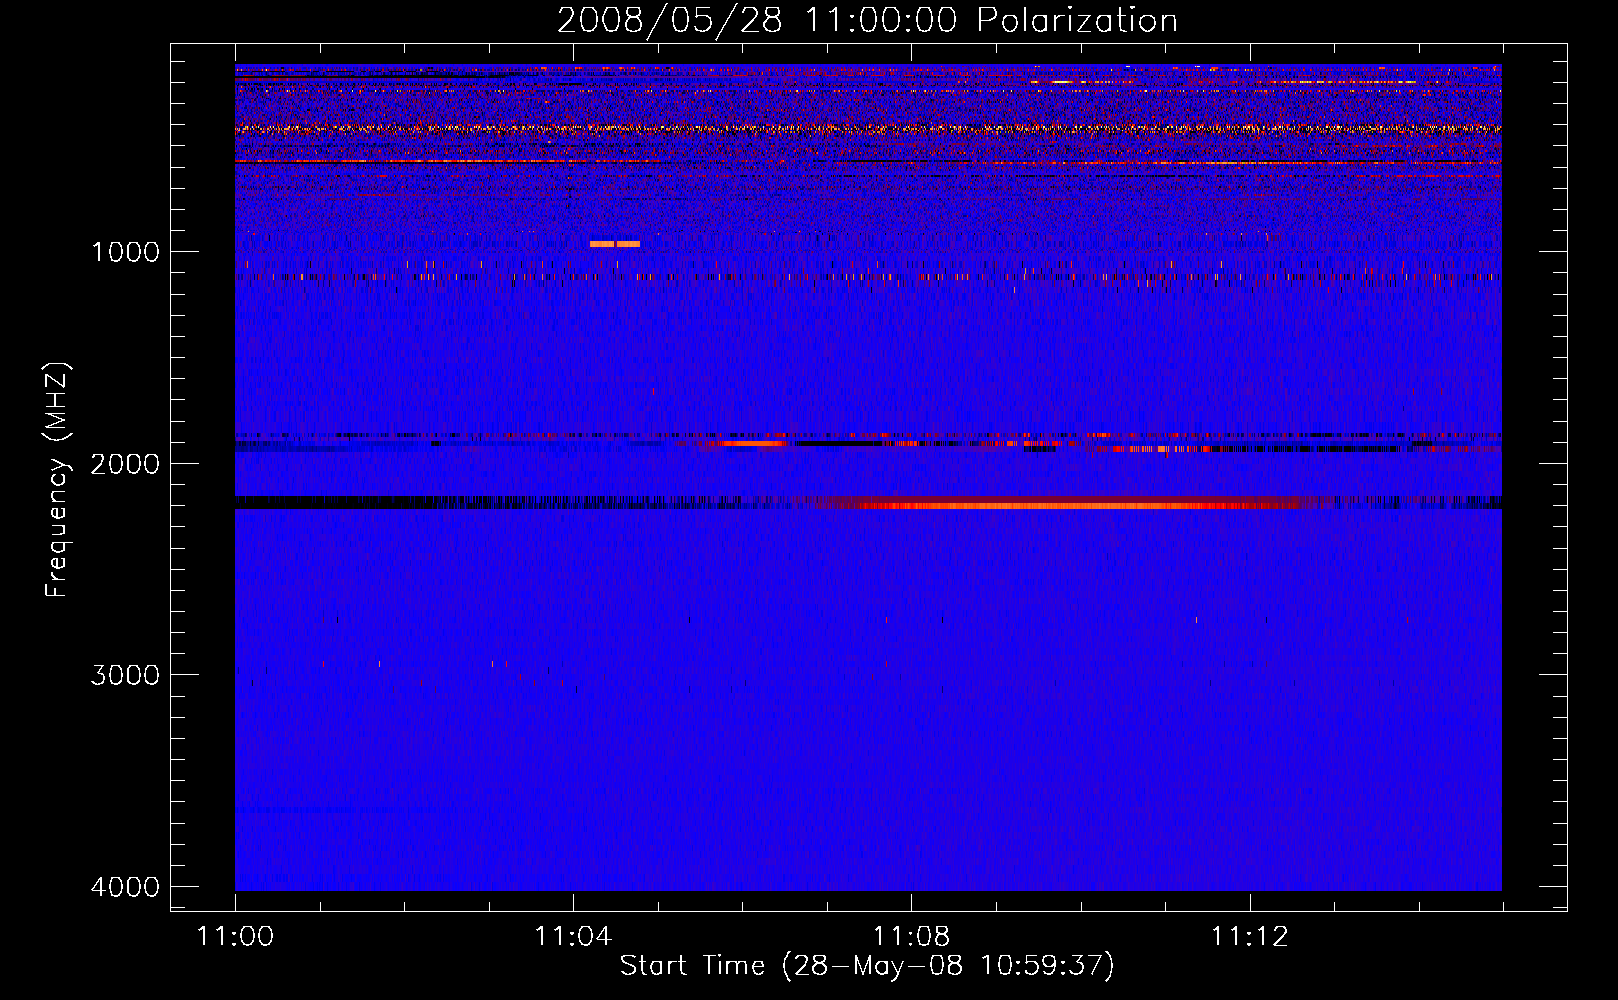1618x1000 pixels.
Task: Click the '3000' frequency tick label
Action: (x=125, y=675)
